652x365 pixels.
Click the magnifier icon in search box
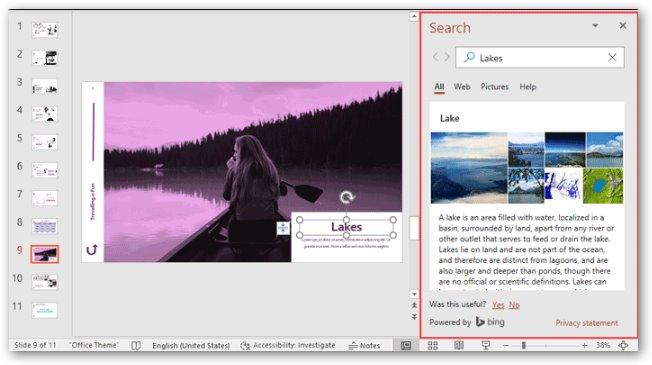point(469,57)
